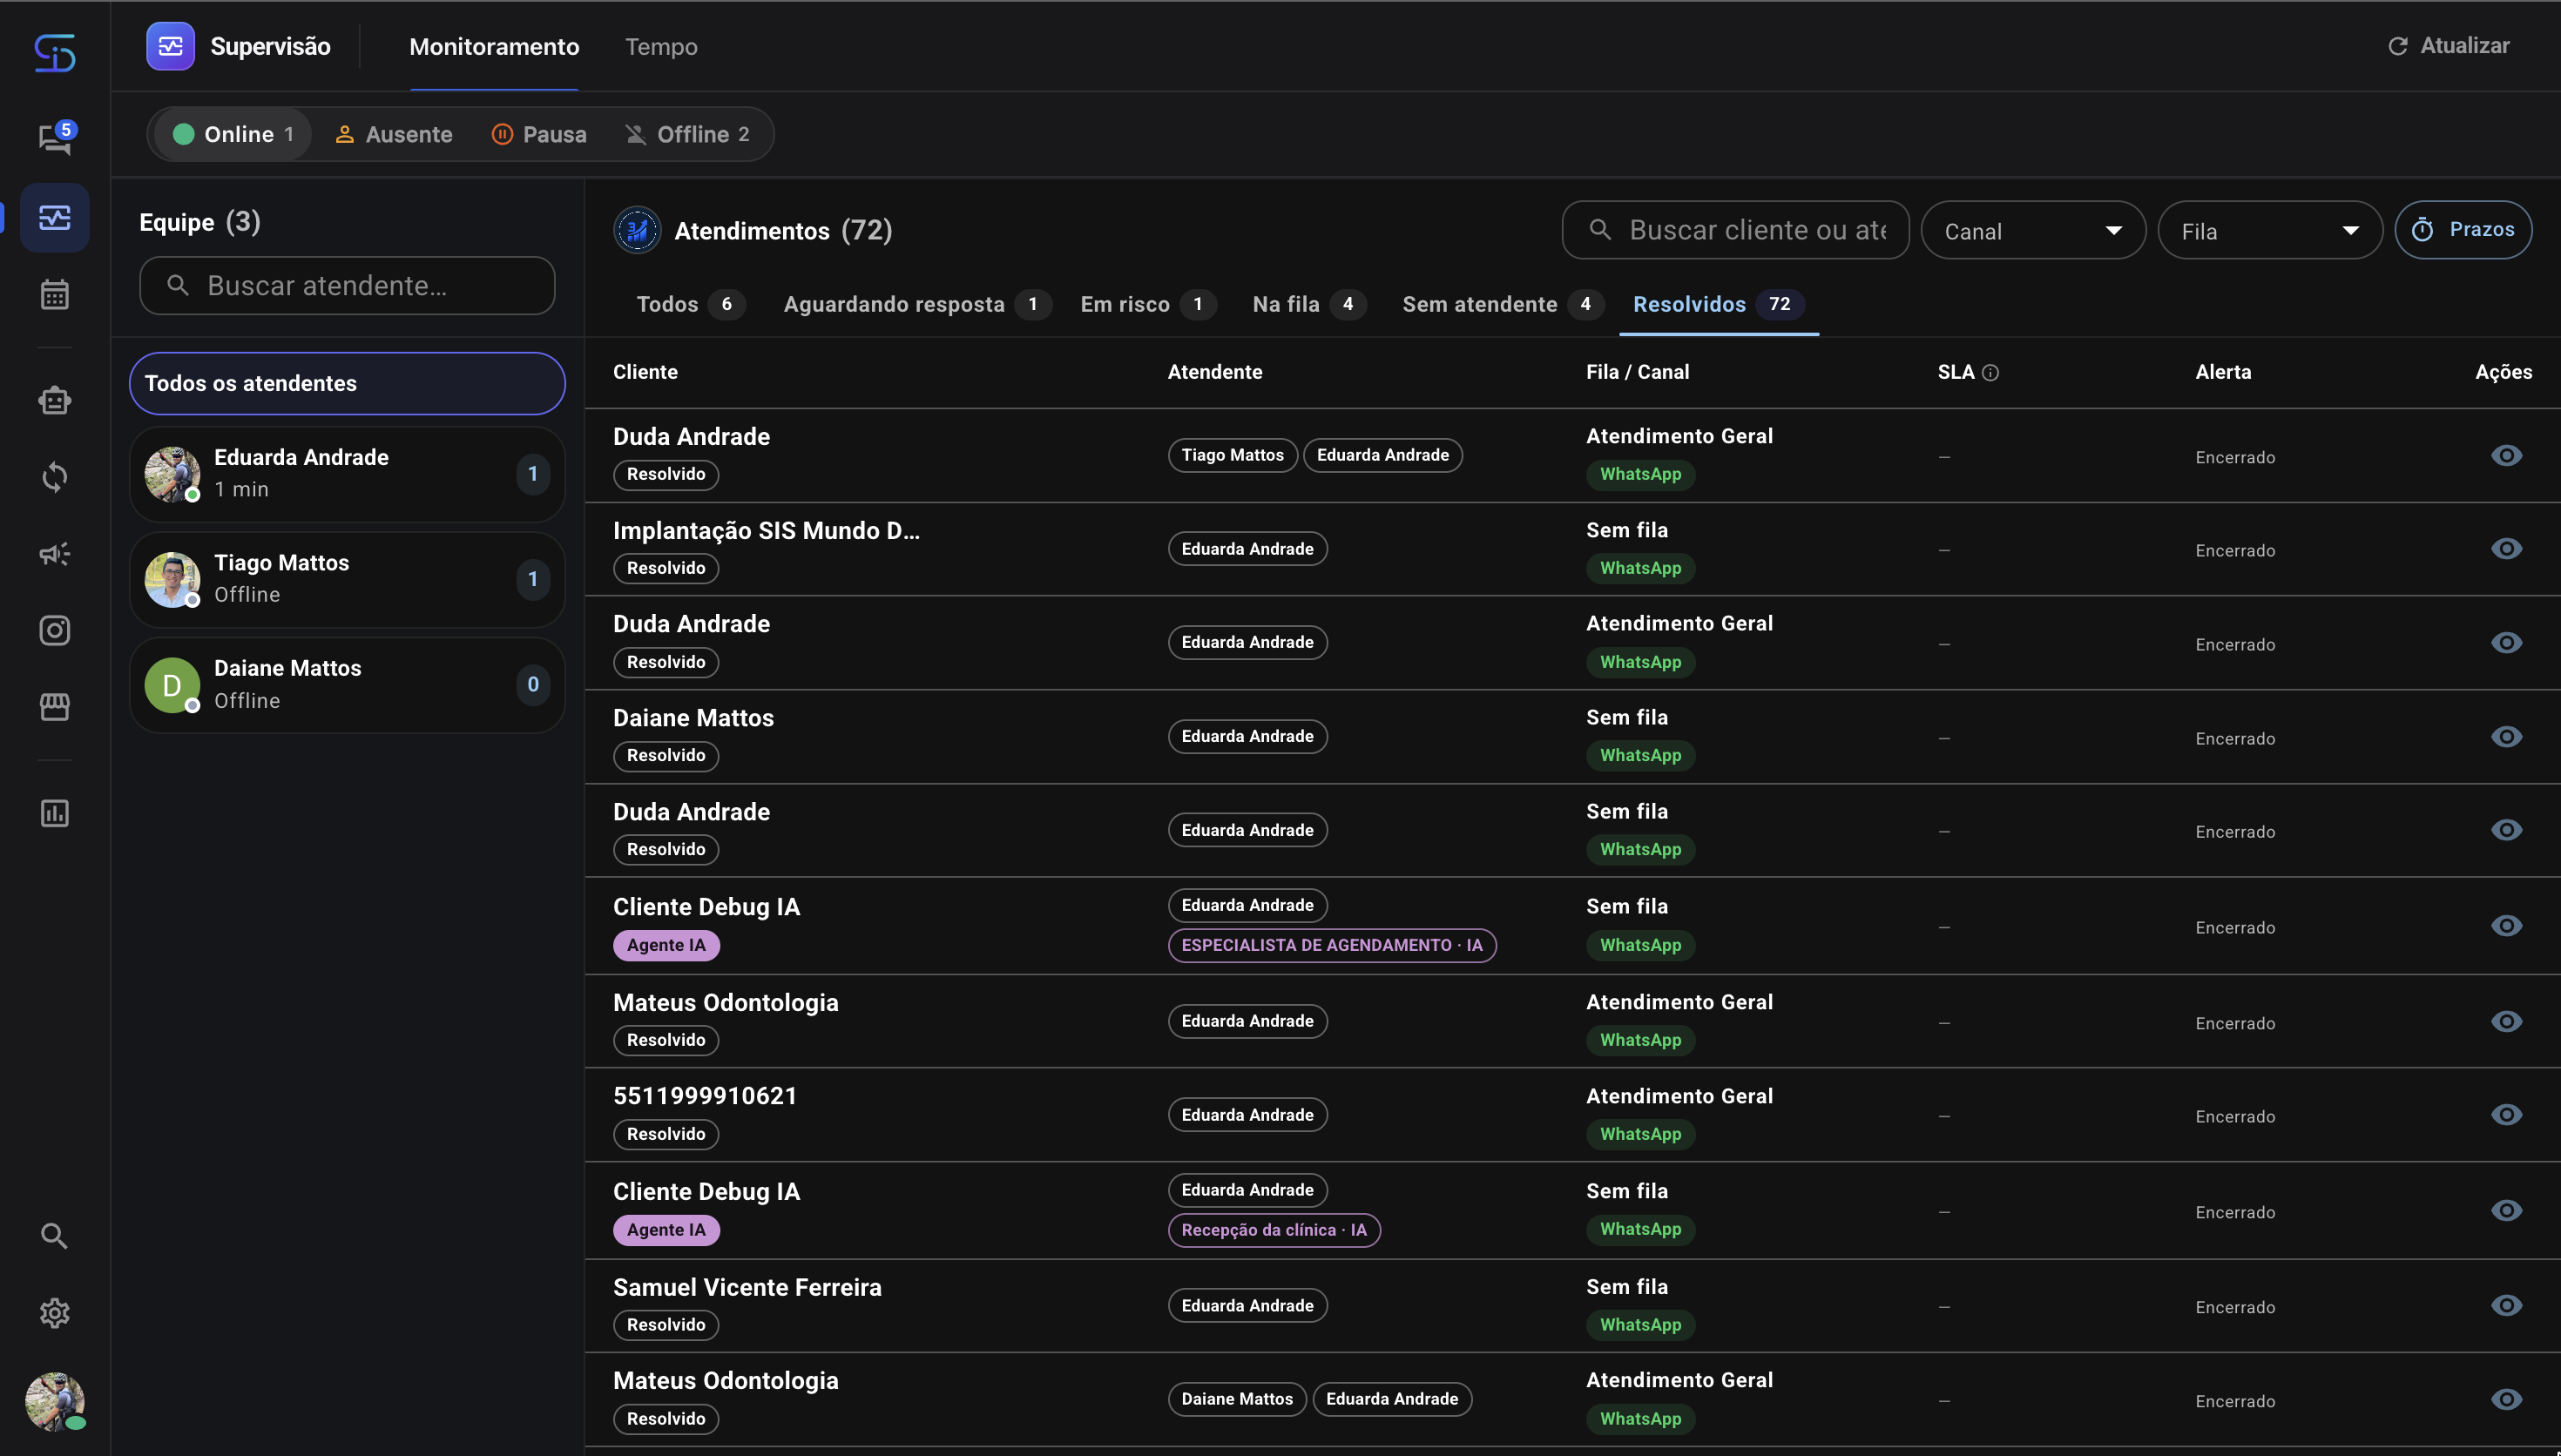Select Tiago Mattos in the team list
The height and width of the screenshot is (1456, 2561).
click(x=347, y=579)
